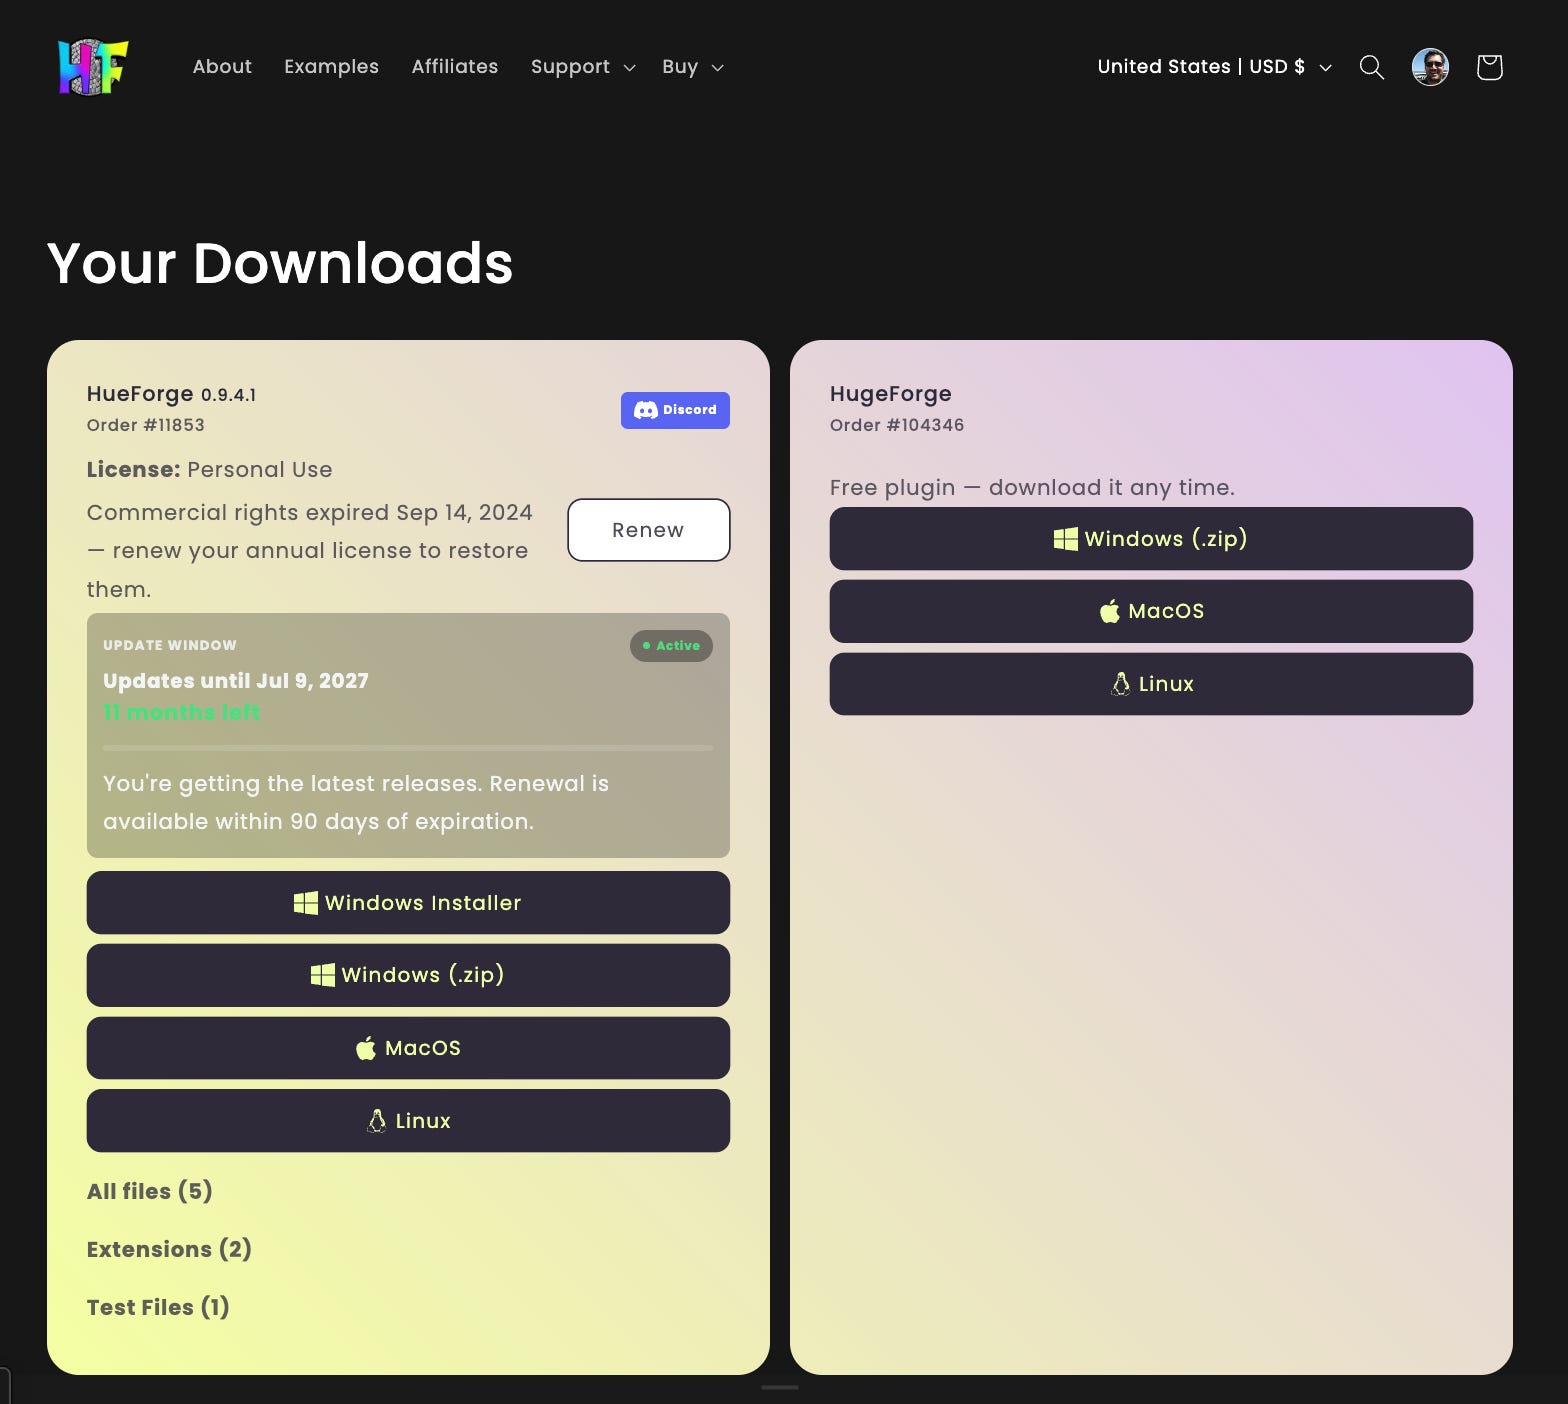Click the 'Free plugin — download it any time.' text
Viewport: 1568px width, 1404px height.
[x=1032, y=488]
